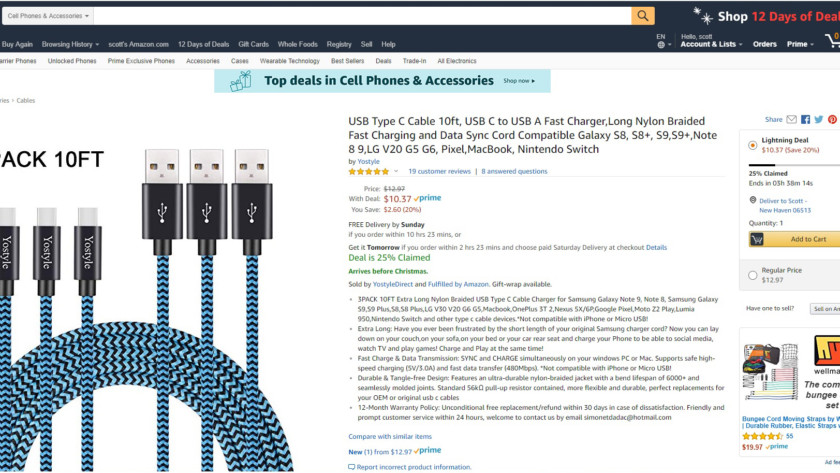
Task: Click the product star rating
Action: (368, 172)
